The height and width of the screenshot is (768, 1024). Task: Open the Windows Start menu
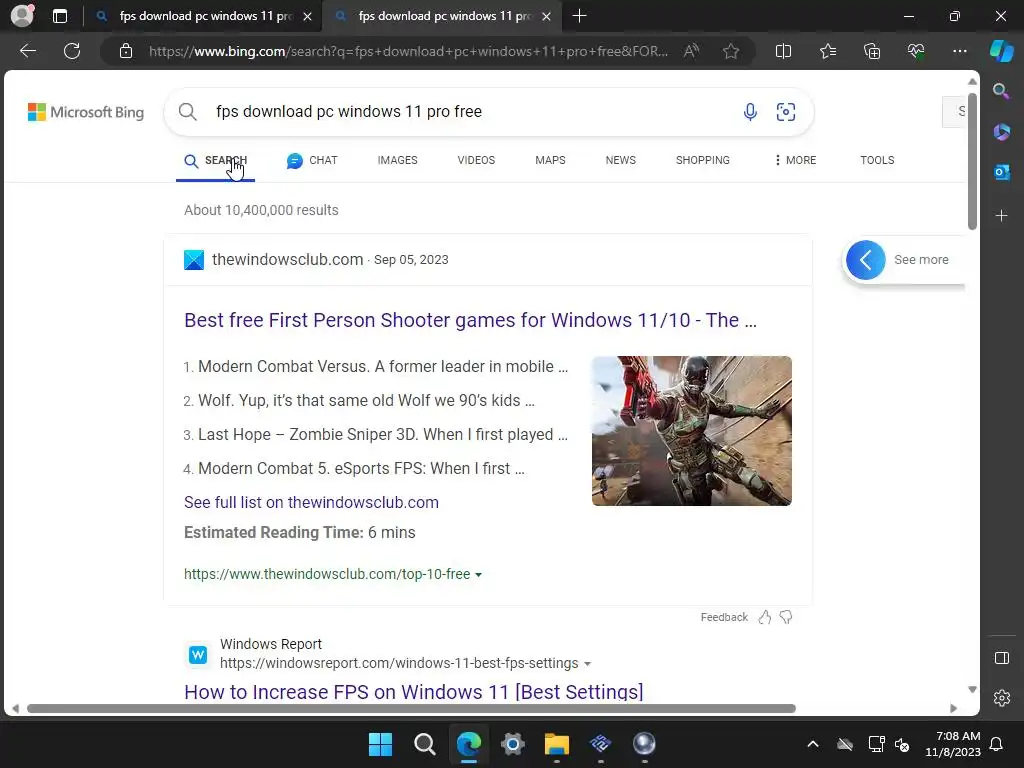point(380,744)
